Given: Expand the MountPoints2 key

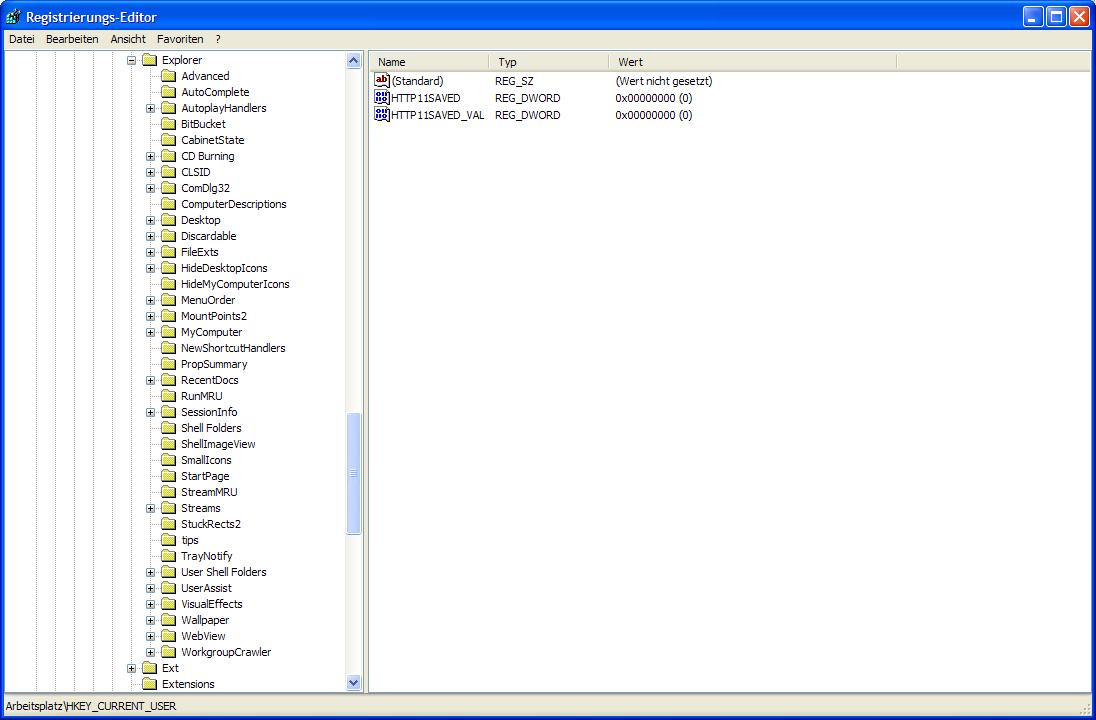Looking at the screenshot, I should 150,317.
